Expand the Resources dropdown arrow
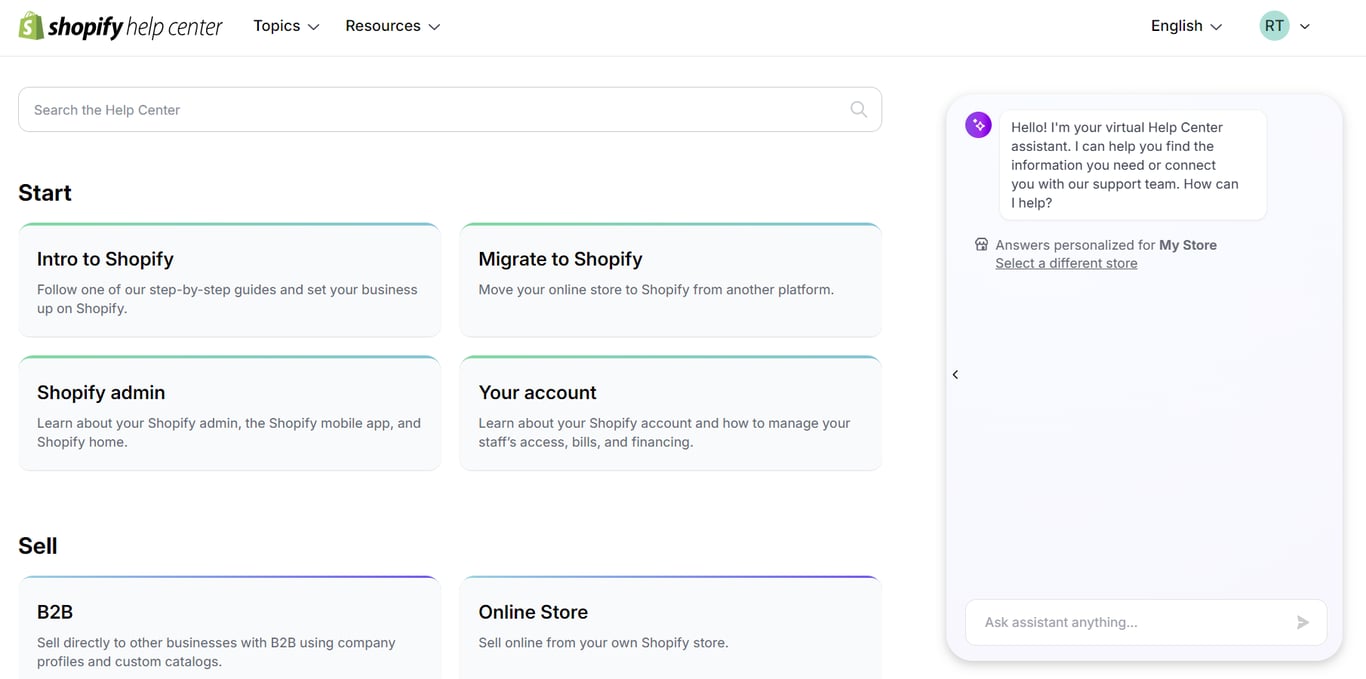Screen dimensions: 1366x679 (x=434, y=27)
